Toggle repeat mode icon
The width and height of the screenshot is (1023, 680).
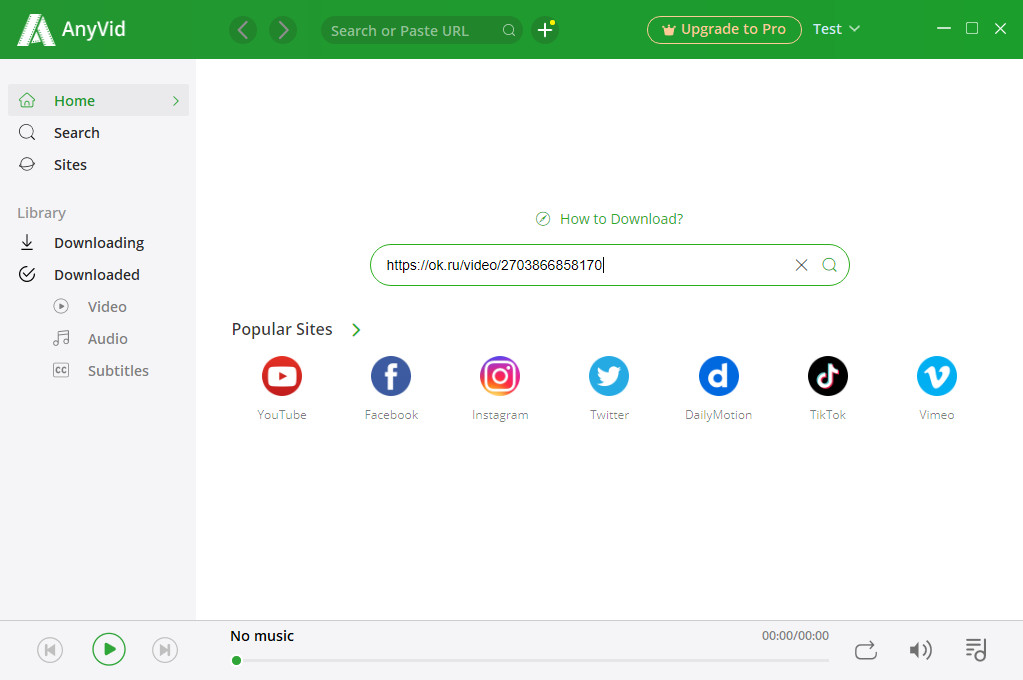[x=866, y=650]
